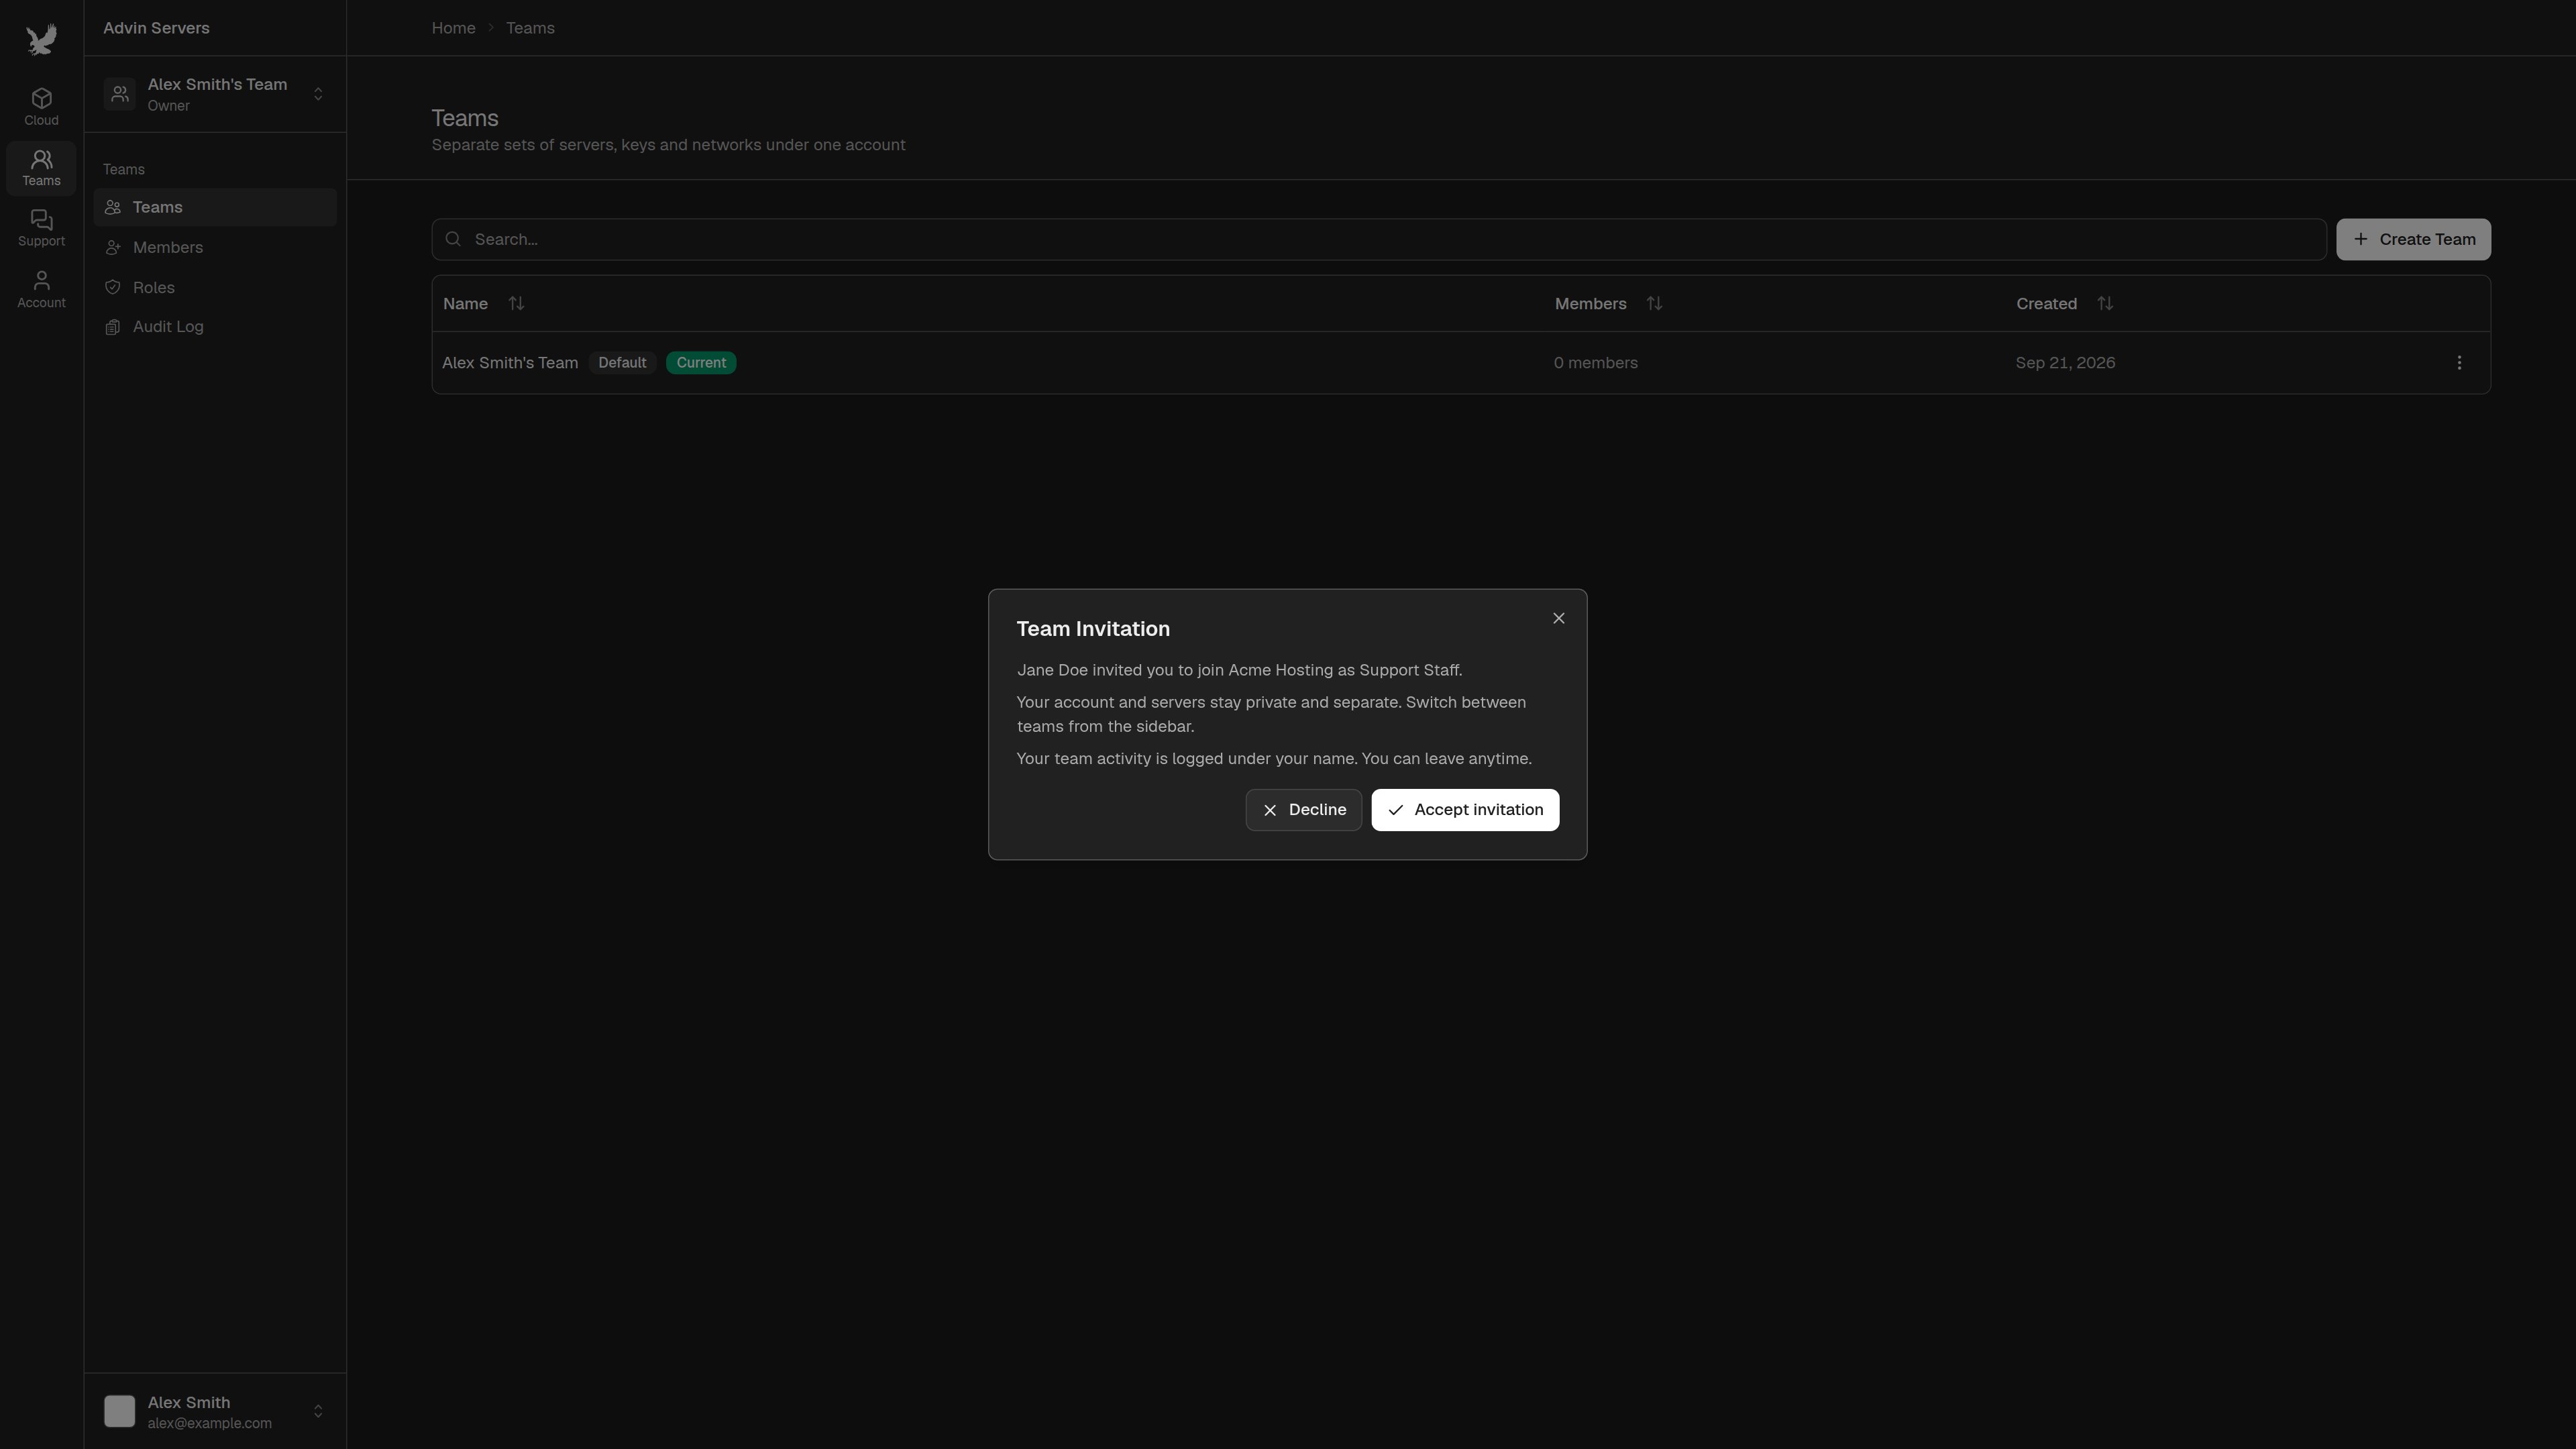Screen dimensions: 2576x1449
Task: Expand the Alex Smith user account menu
Action: coord(215,1411)
